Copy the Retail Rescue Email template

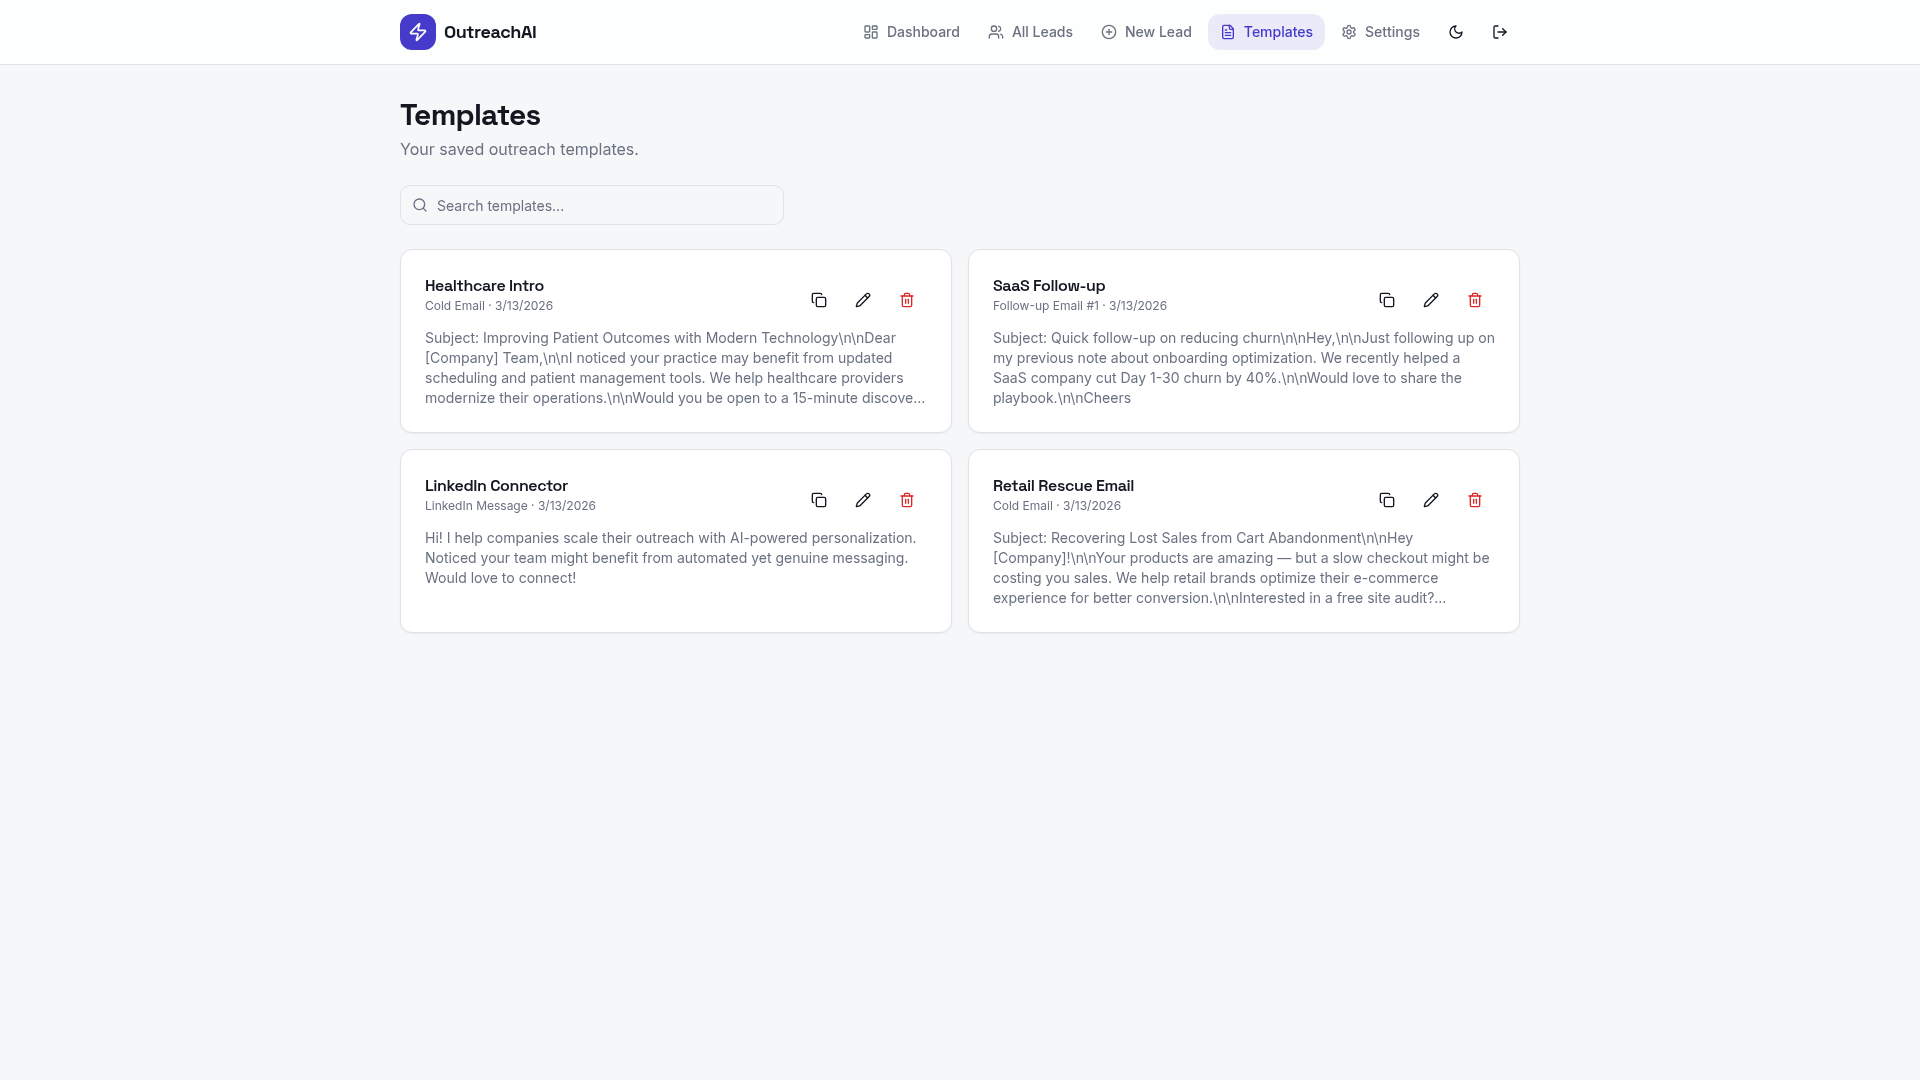click(1387, 500)
